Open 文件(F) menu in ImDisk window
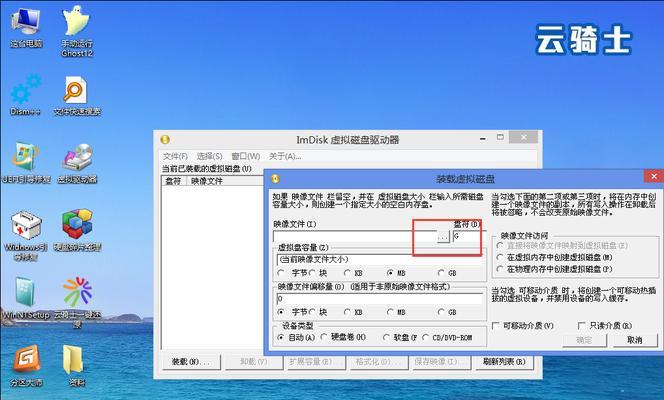The height and width of the screenshot is (400, 664). (175, 156)
